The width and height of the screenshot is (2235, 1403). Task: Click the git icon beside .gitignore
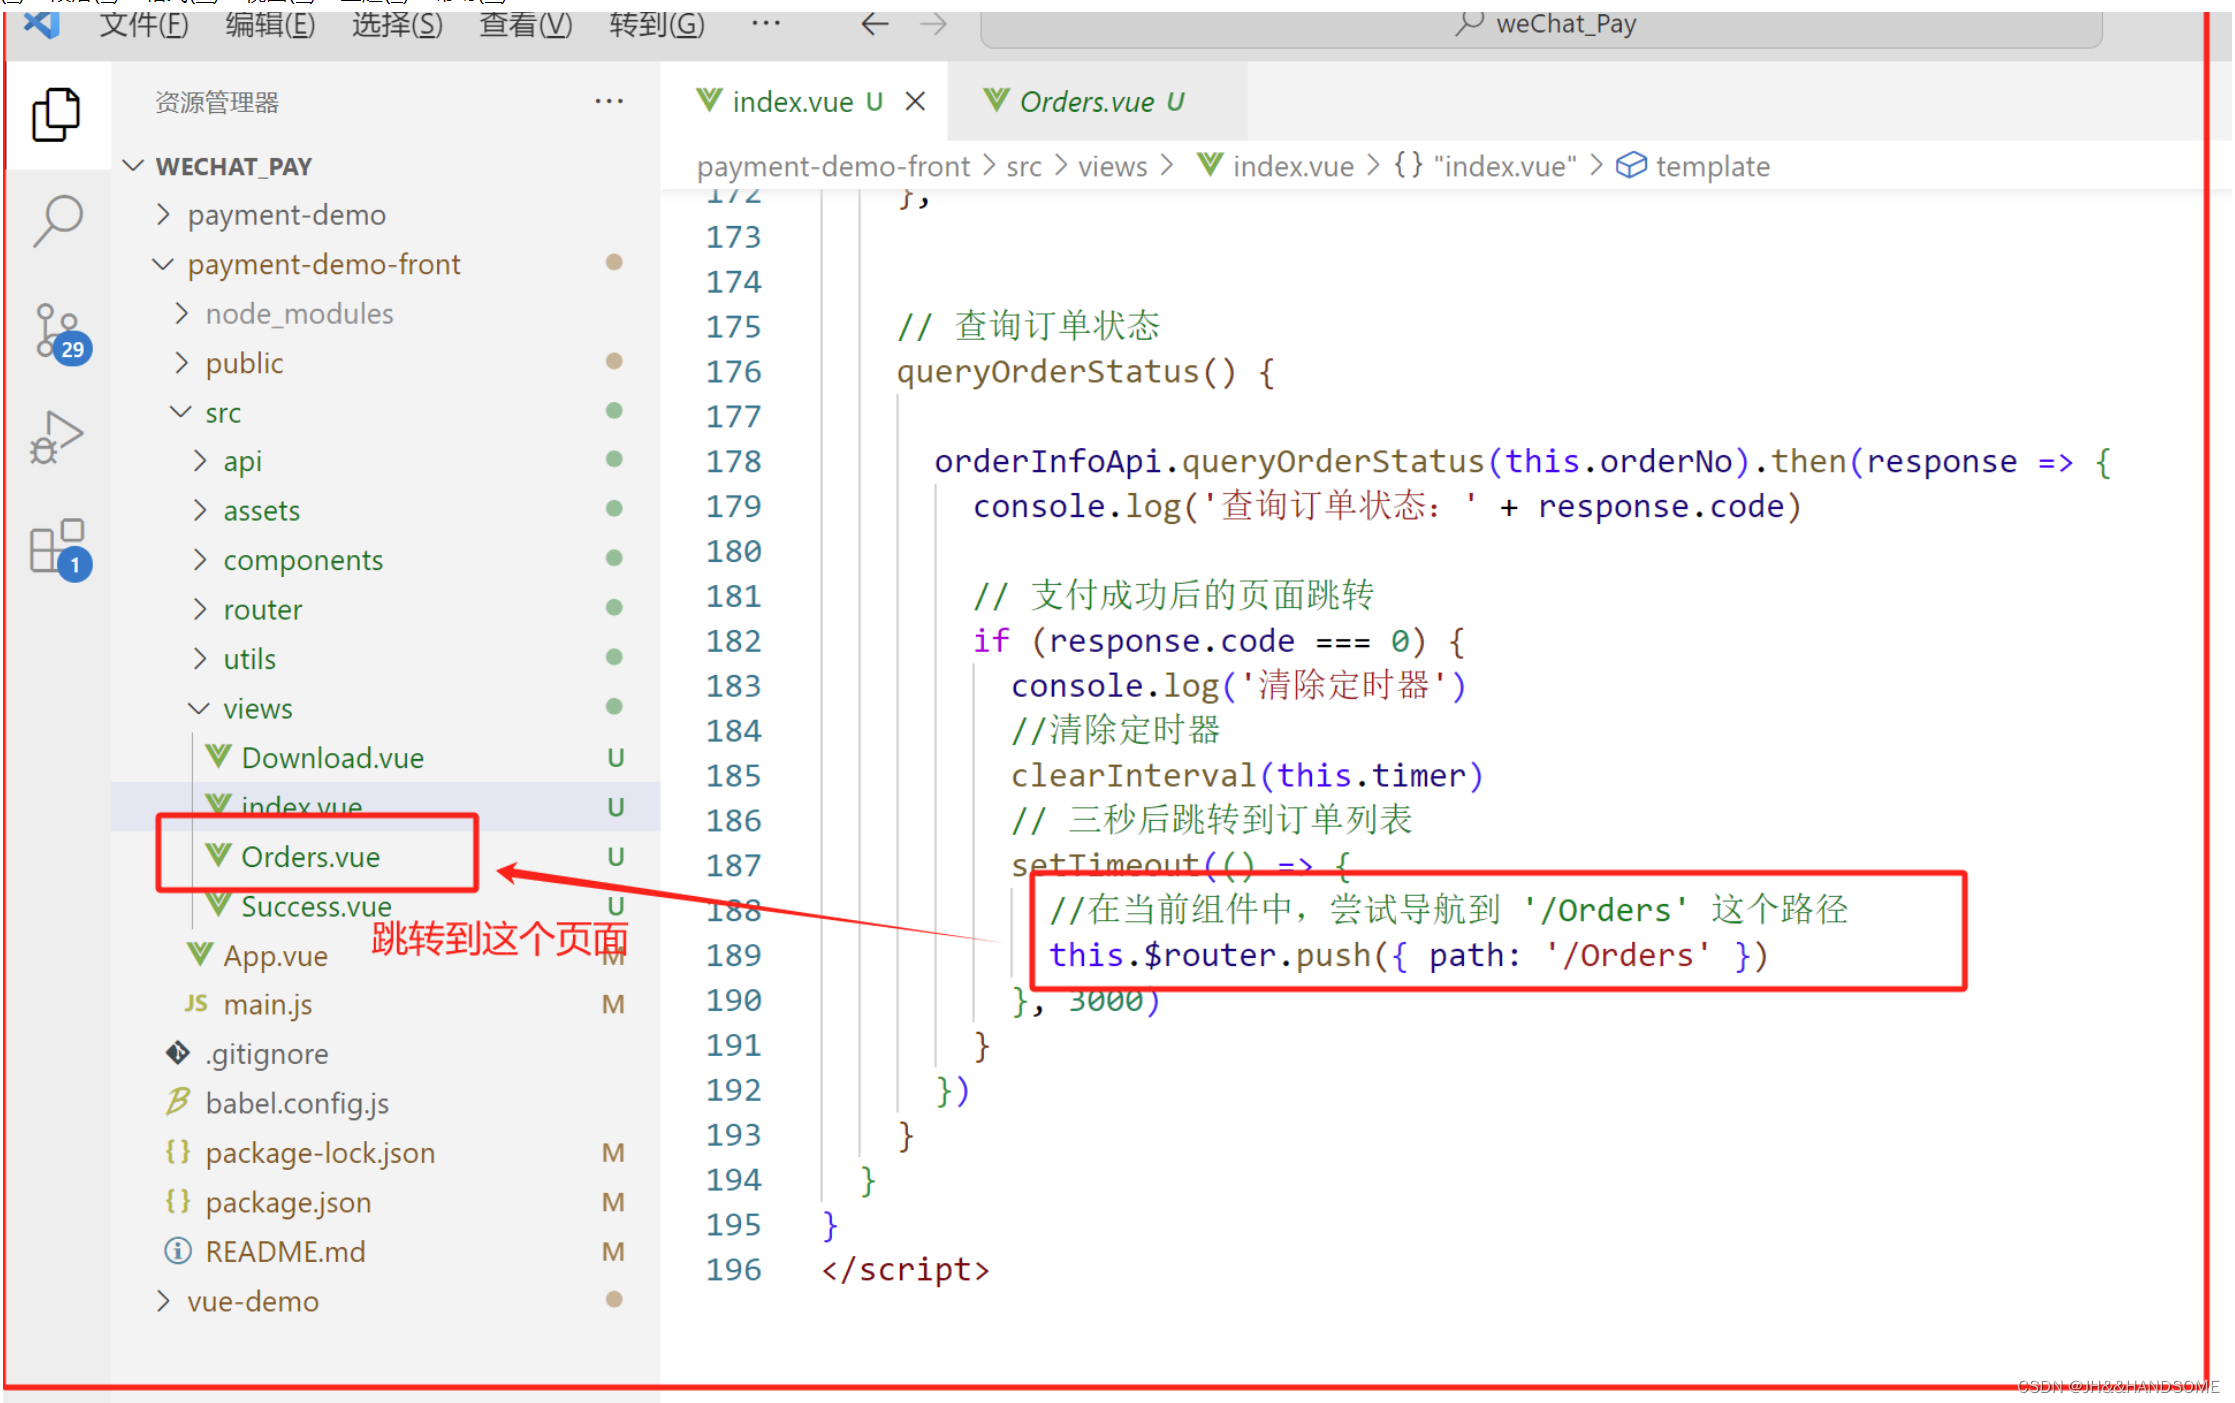178,1053
